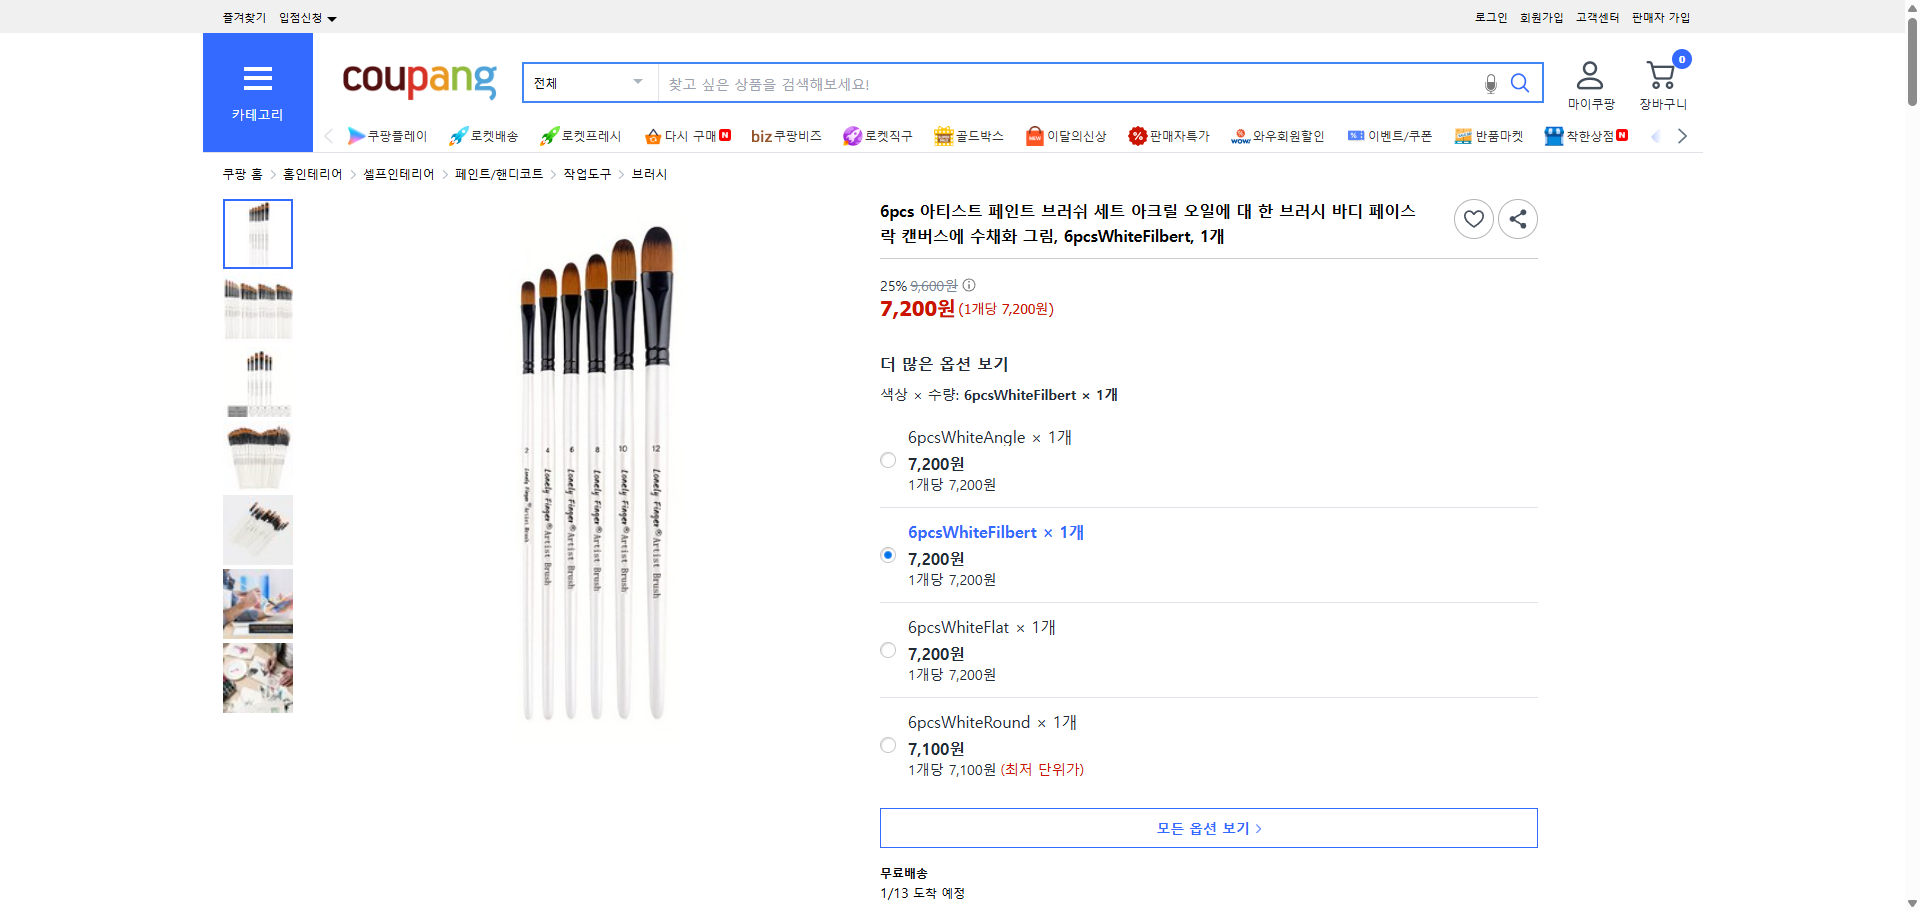Viewport: 1920px width, 911px height.
Task: View the painting-hands product thumbnail
Action: click(x=257, y=603)
